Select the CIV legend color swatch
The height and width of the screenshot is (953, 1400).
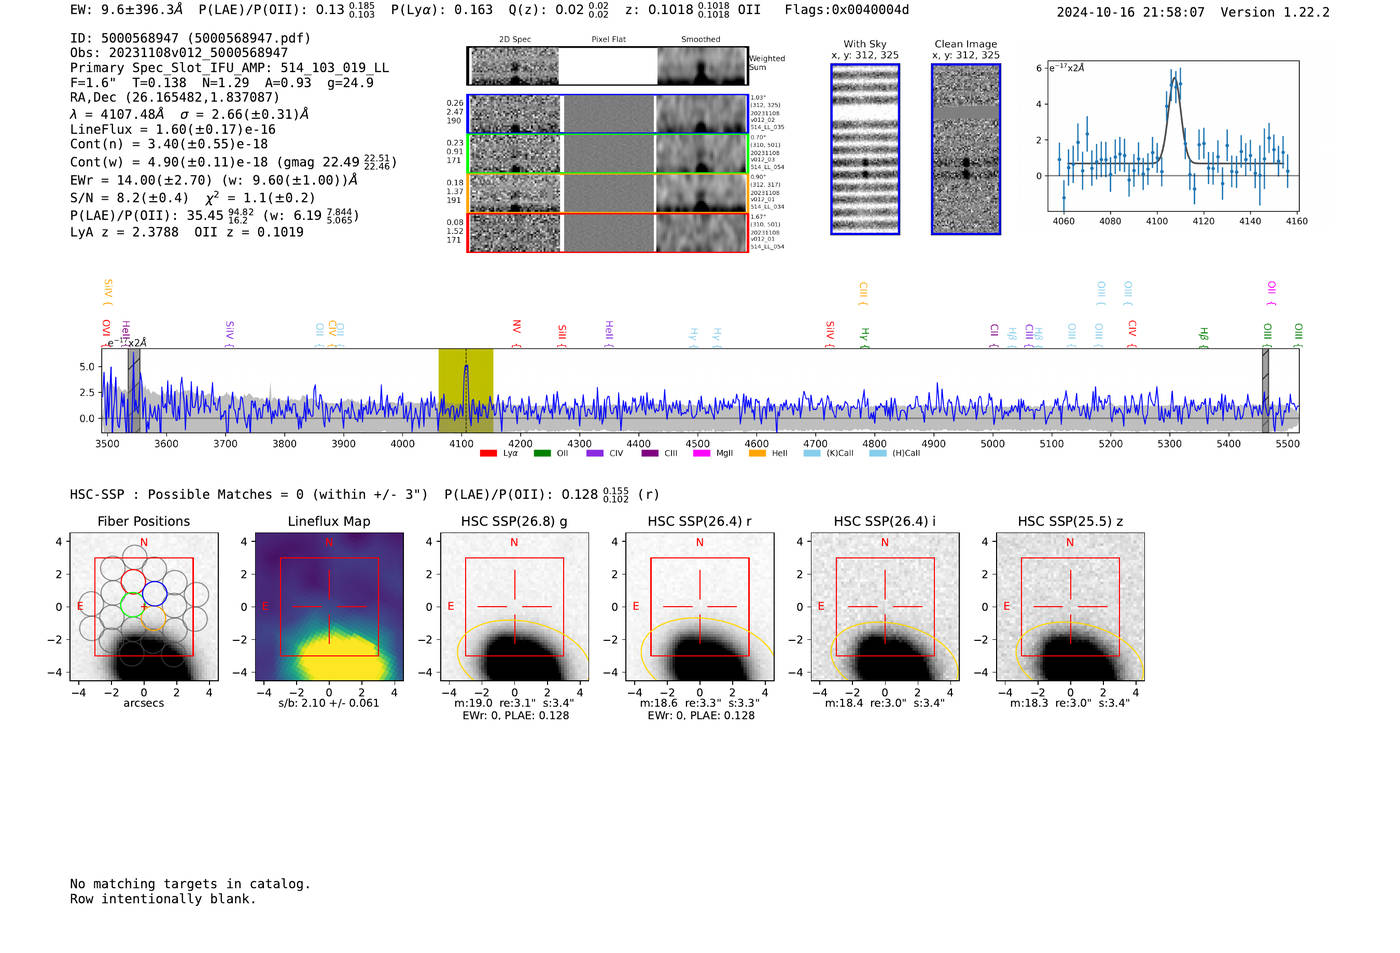click(595, 454)
